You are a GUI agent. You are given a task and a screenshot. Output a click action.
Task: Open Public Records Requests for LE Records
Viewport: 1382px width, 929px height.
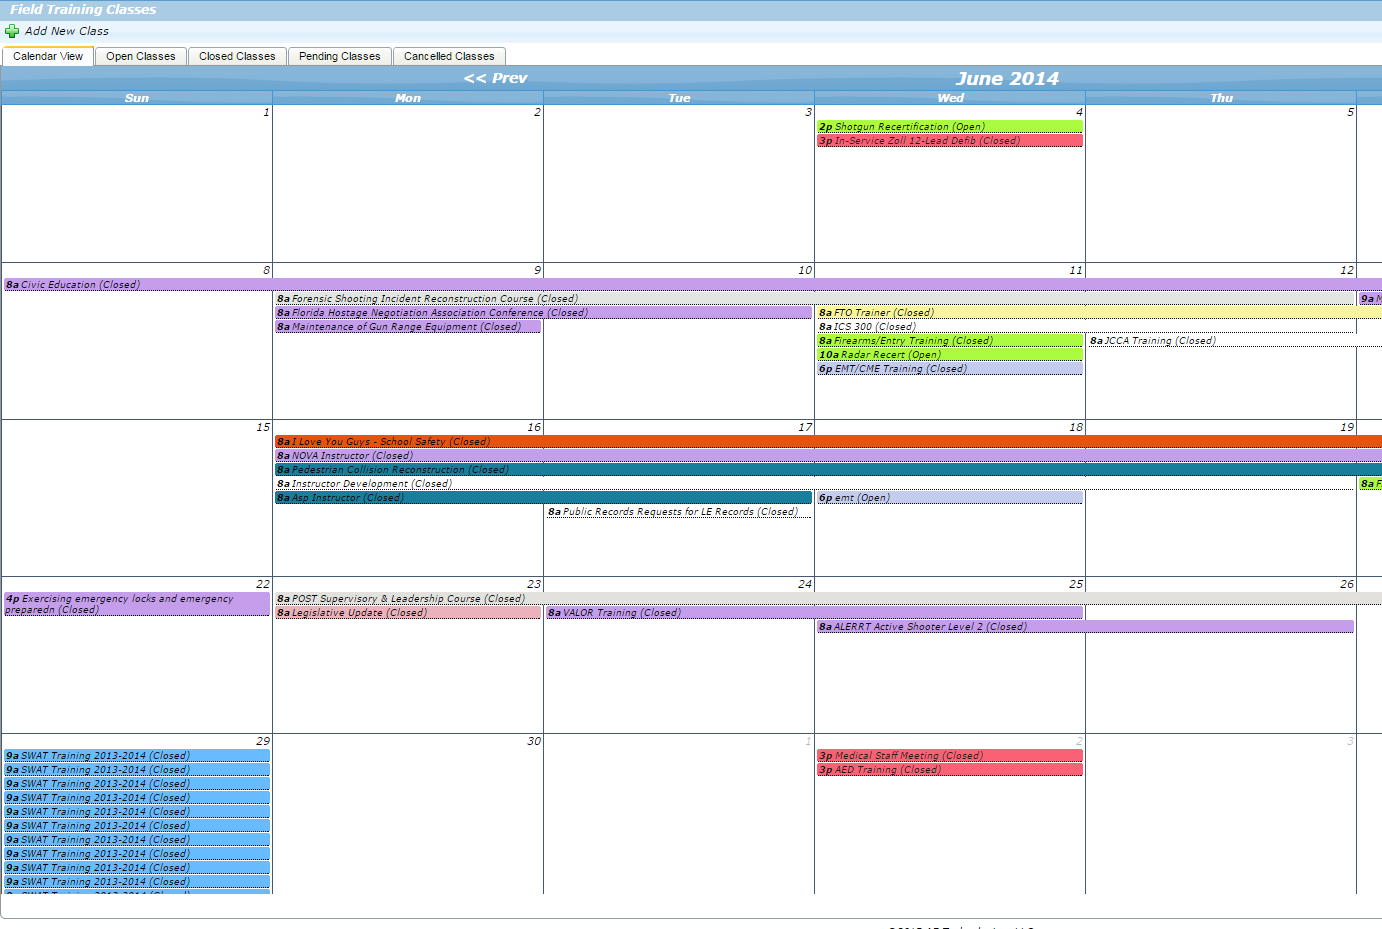point(680,512)
